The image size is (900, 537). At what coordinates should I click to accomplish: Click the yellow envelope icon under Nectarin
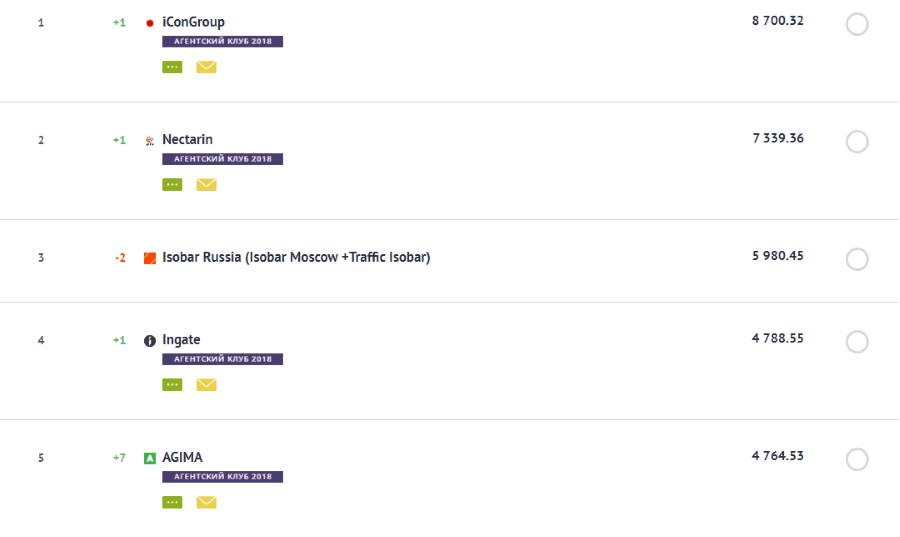tap(206, 184)
